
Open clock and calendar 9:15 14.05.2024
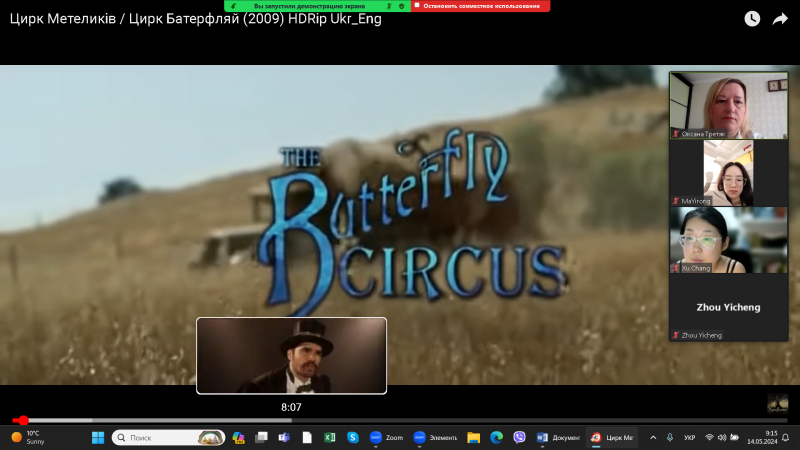[762, 438]
